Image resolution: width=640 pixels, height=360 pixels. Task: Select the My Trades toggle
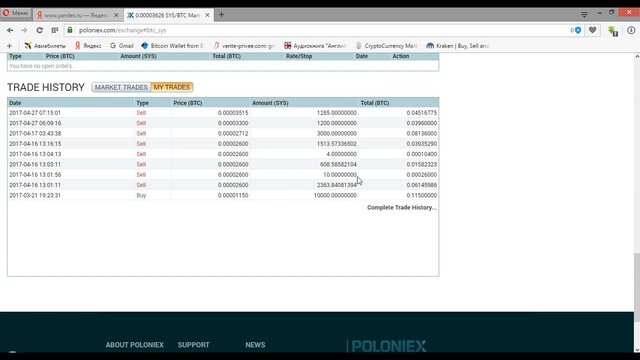pyautogui.click(x=172, y=87)
